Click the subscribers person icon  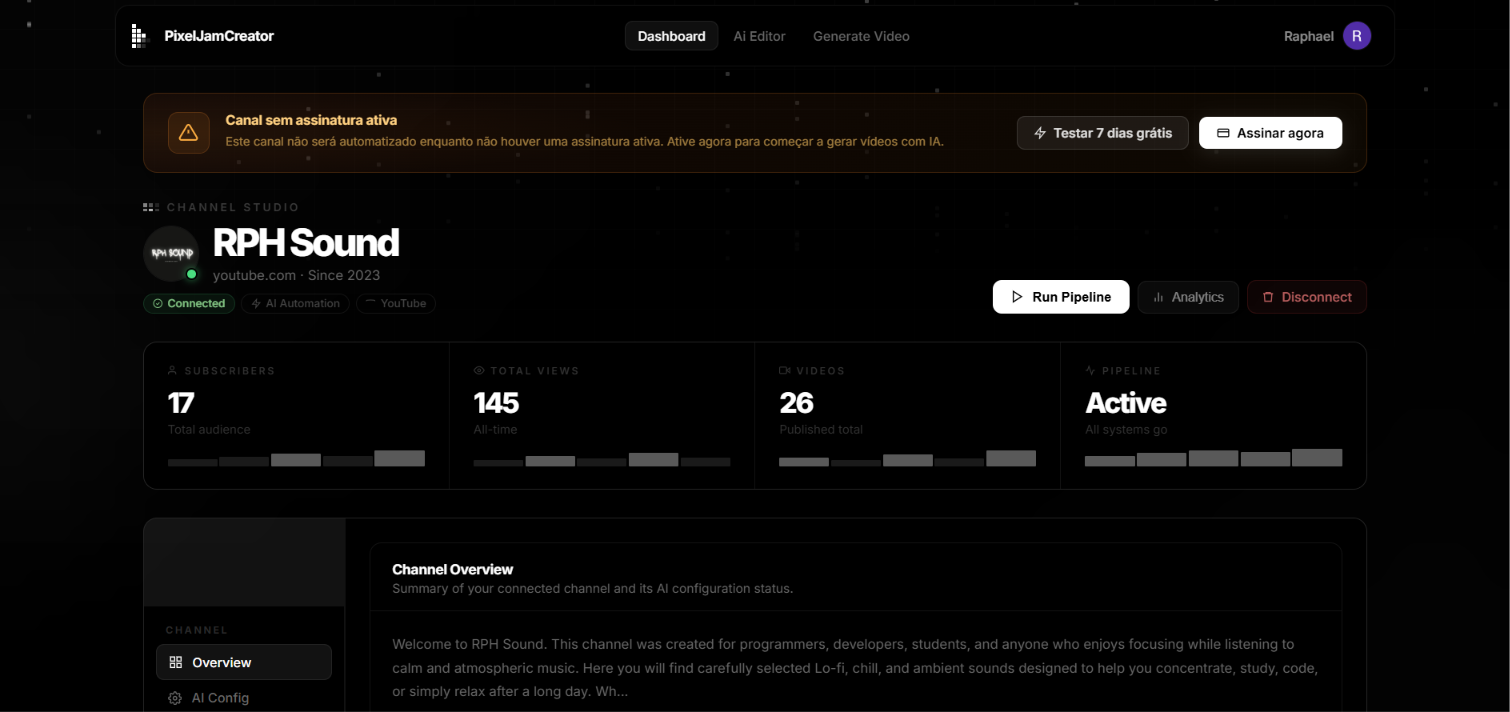[x=172, y=370]
